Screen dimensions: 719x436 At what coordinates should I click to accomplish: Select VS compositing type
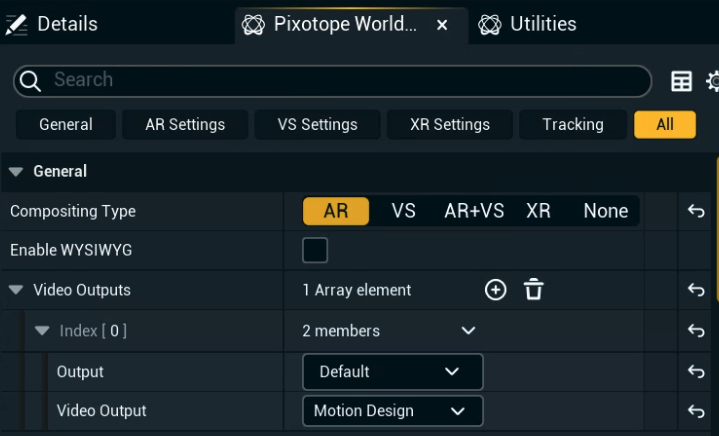(x=403, y=211)
